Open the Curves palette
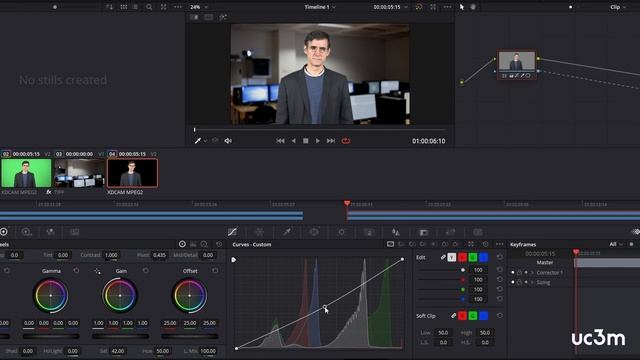640x360 pixels. click(232, 232)
